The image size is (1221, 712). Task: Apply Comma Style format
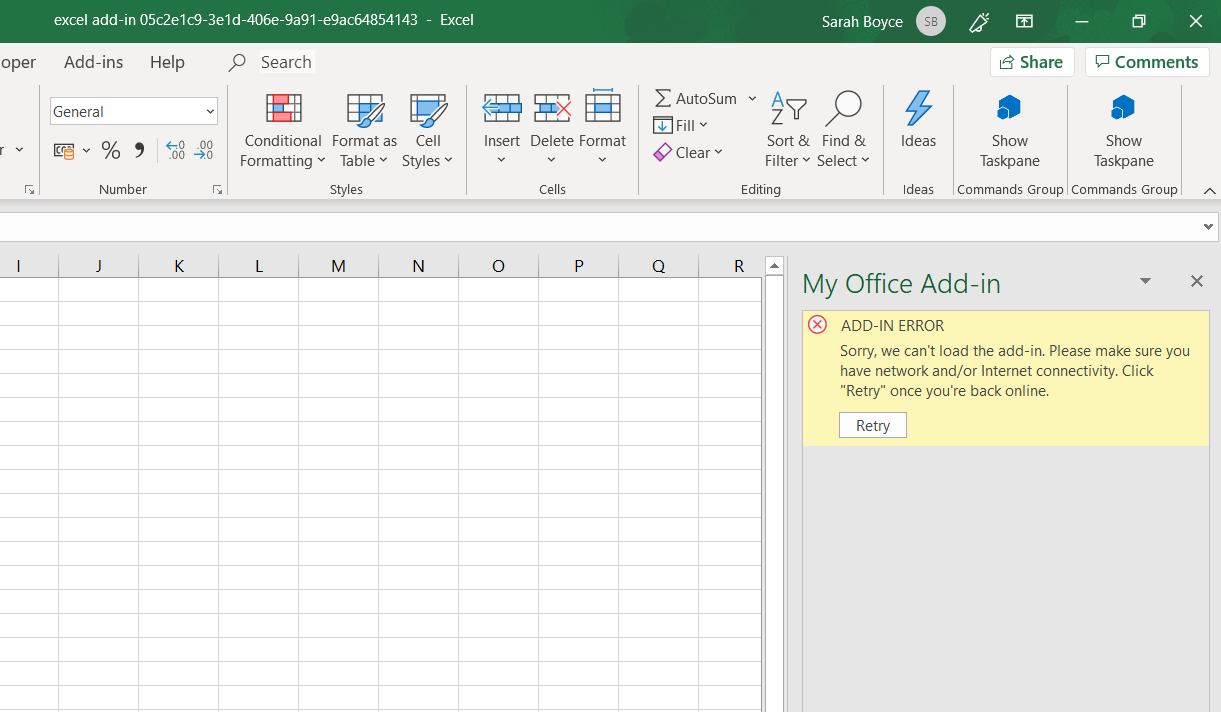click(x=139, y=151)
